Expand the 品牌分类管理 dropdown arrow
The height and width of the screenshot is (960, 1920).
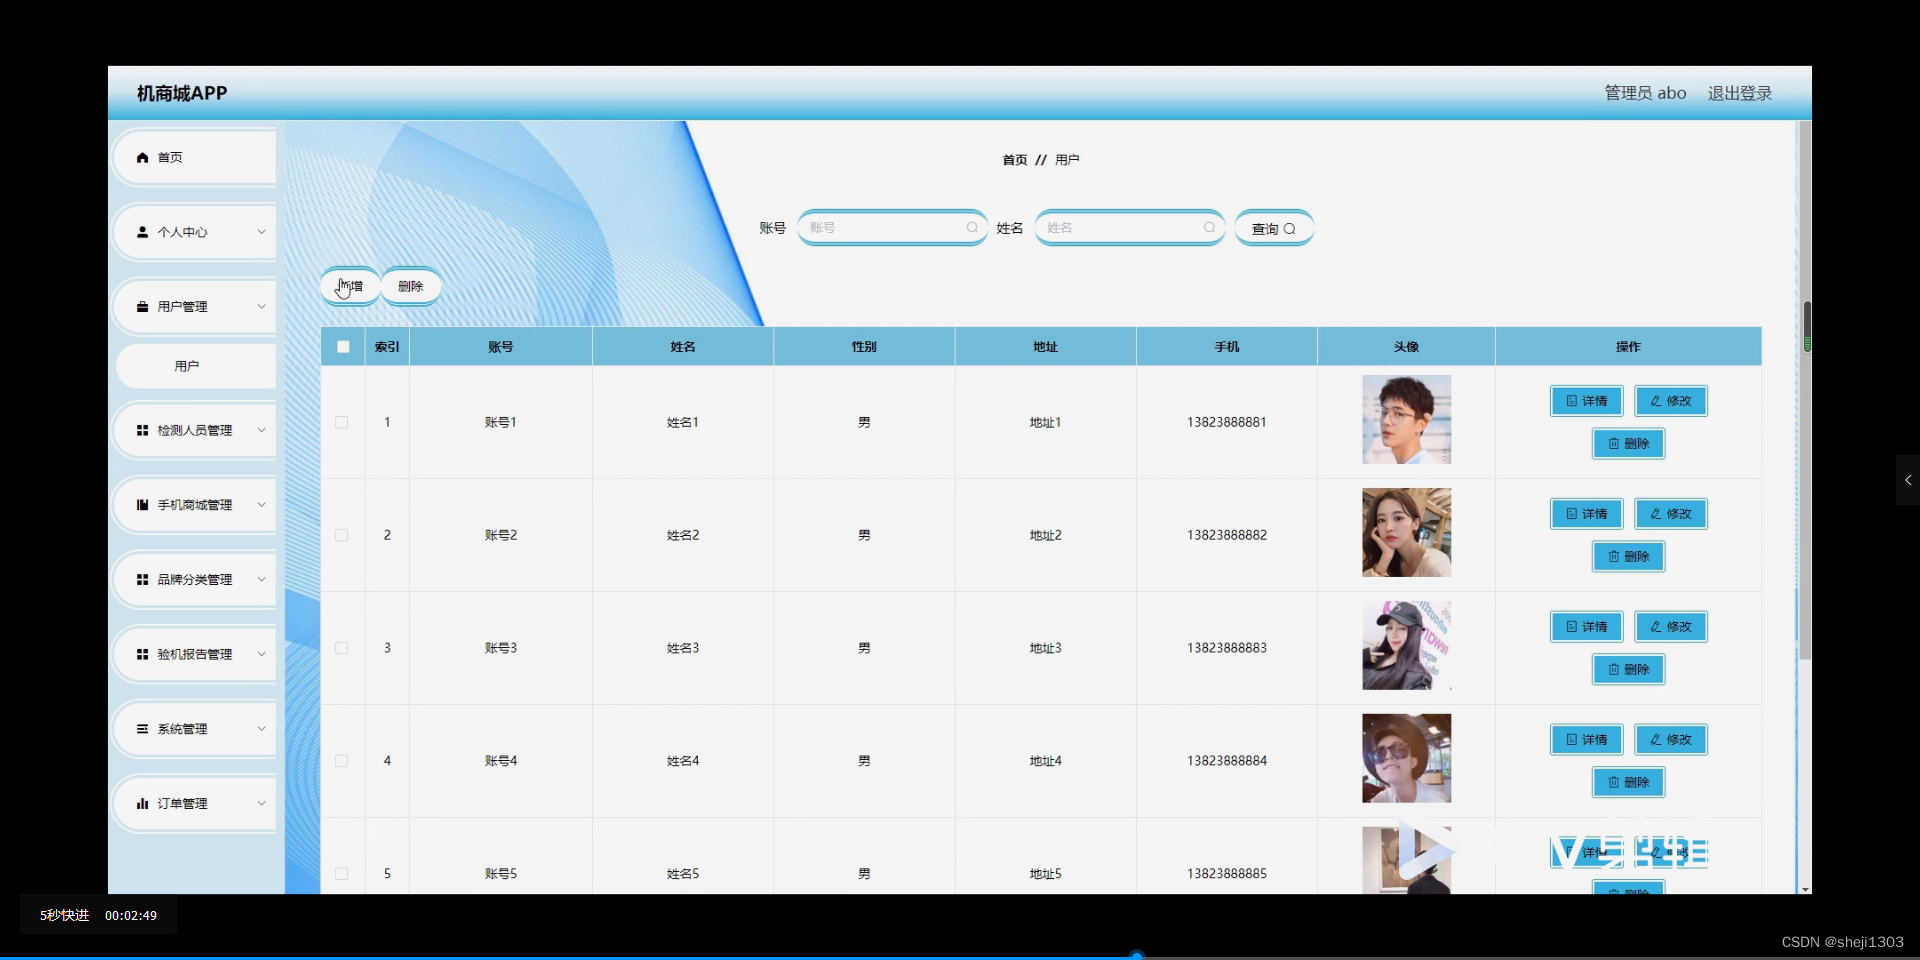[x=260, y=579]
